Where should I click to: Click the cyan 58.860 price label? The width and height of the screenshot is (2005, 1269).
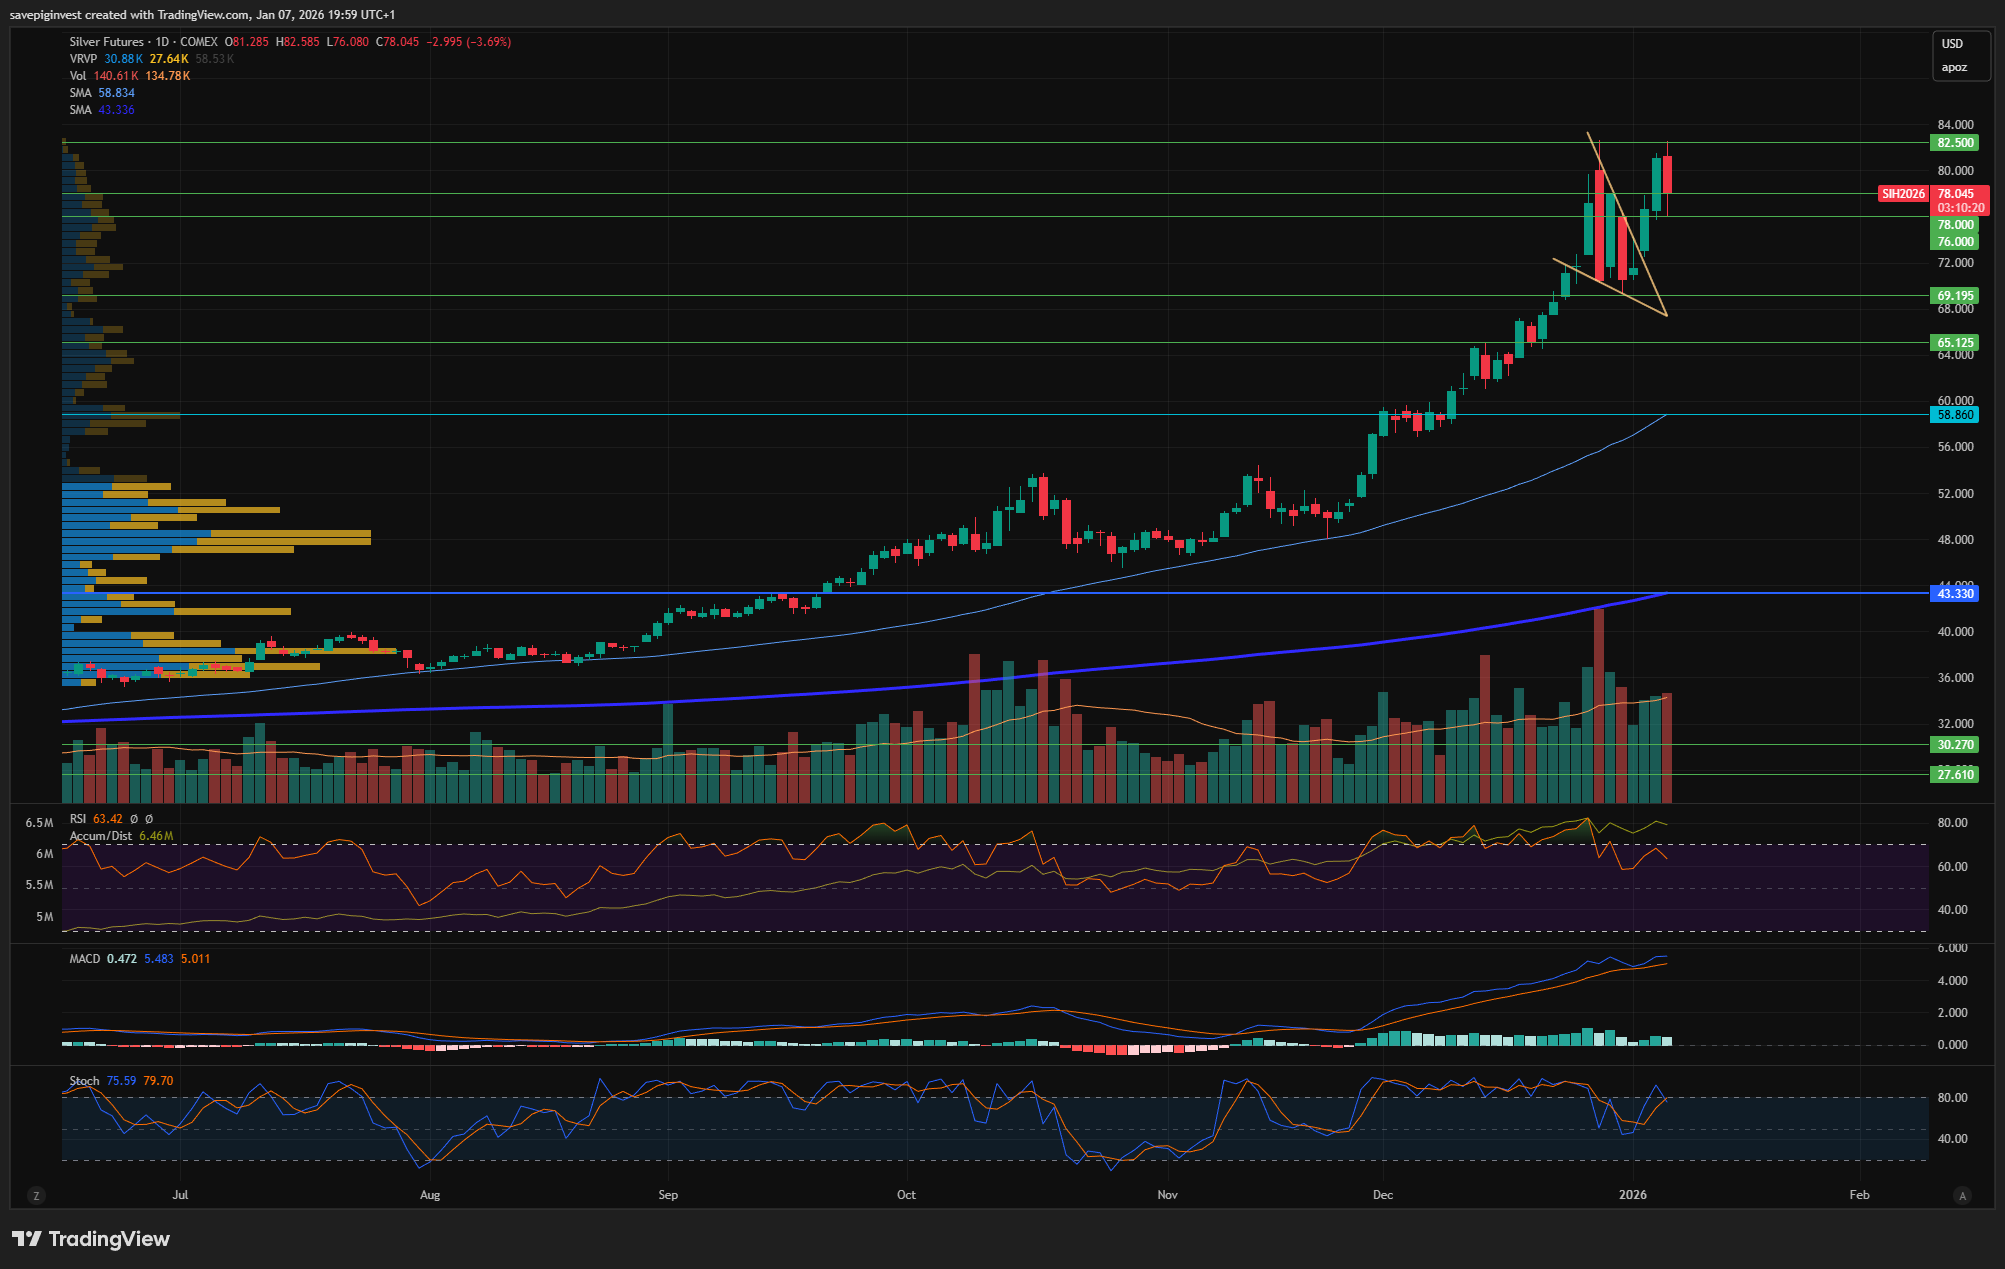(1955, 415)
